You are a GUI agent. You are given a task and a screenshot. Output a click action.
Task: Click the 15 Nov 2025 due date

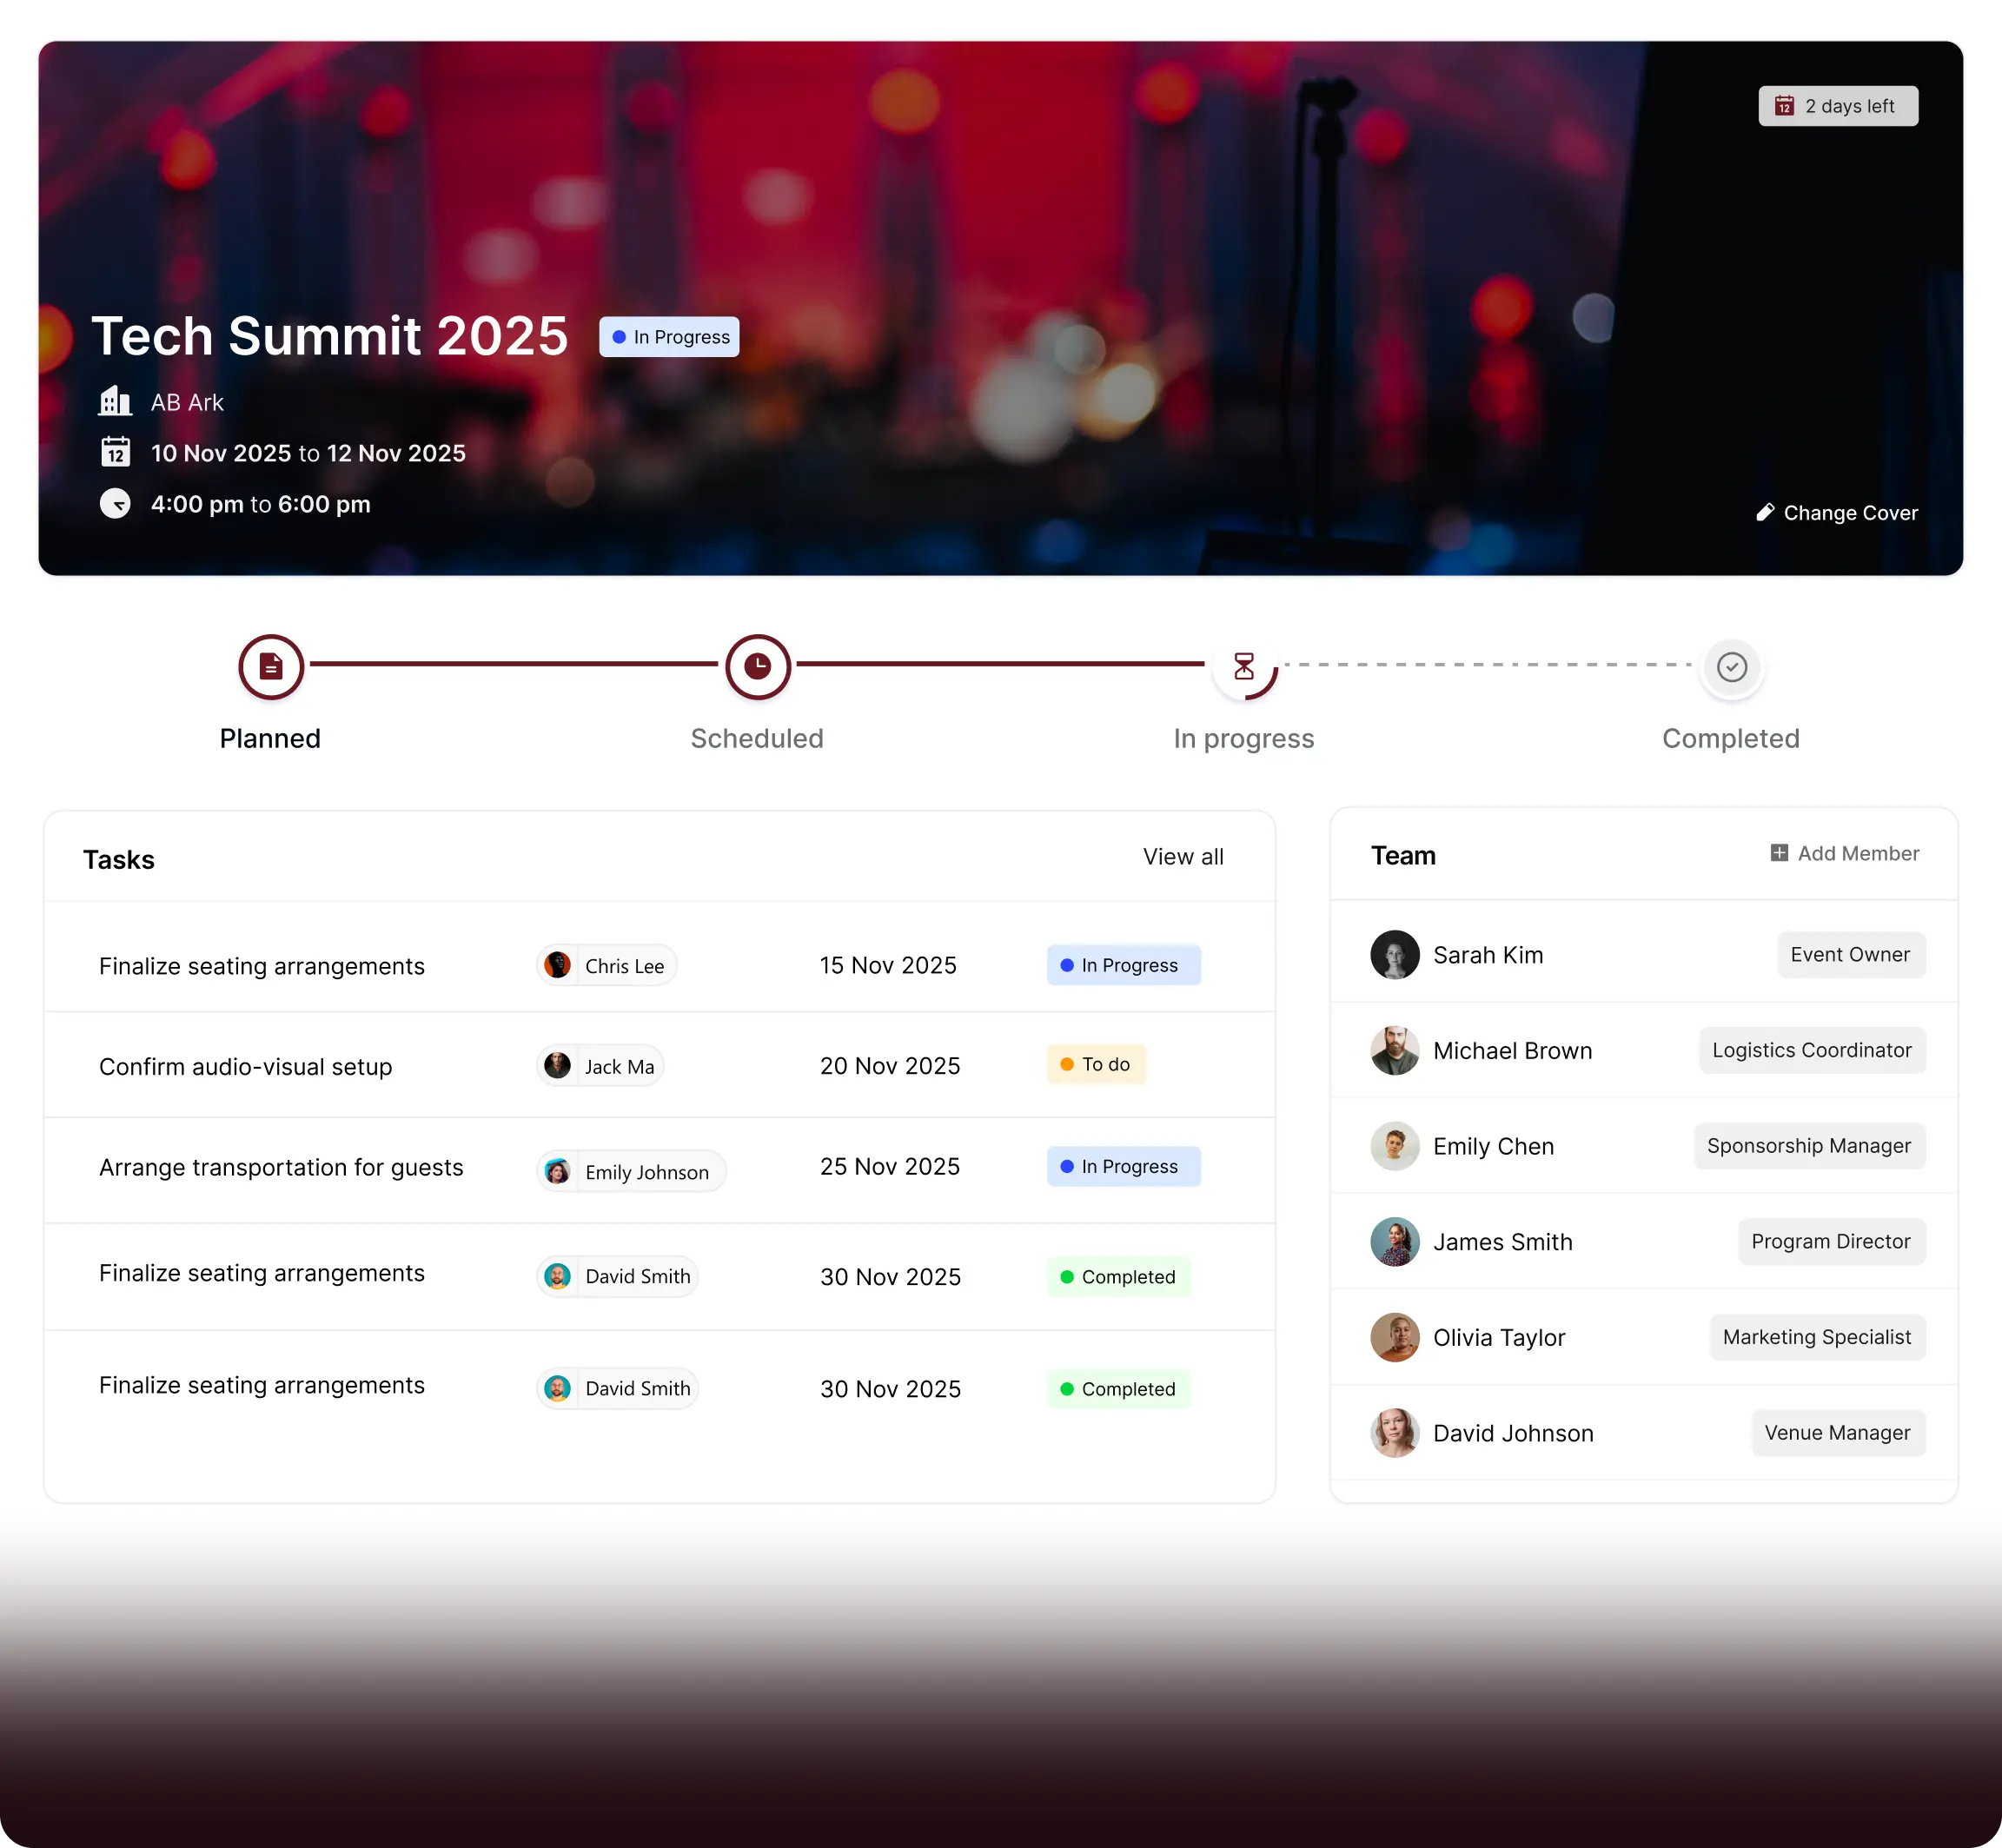coord(888,965)
